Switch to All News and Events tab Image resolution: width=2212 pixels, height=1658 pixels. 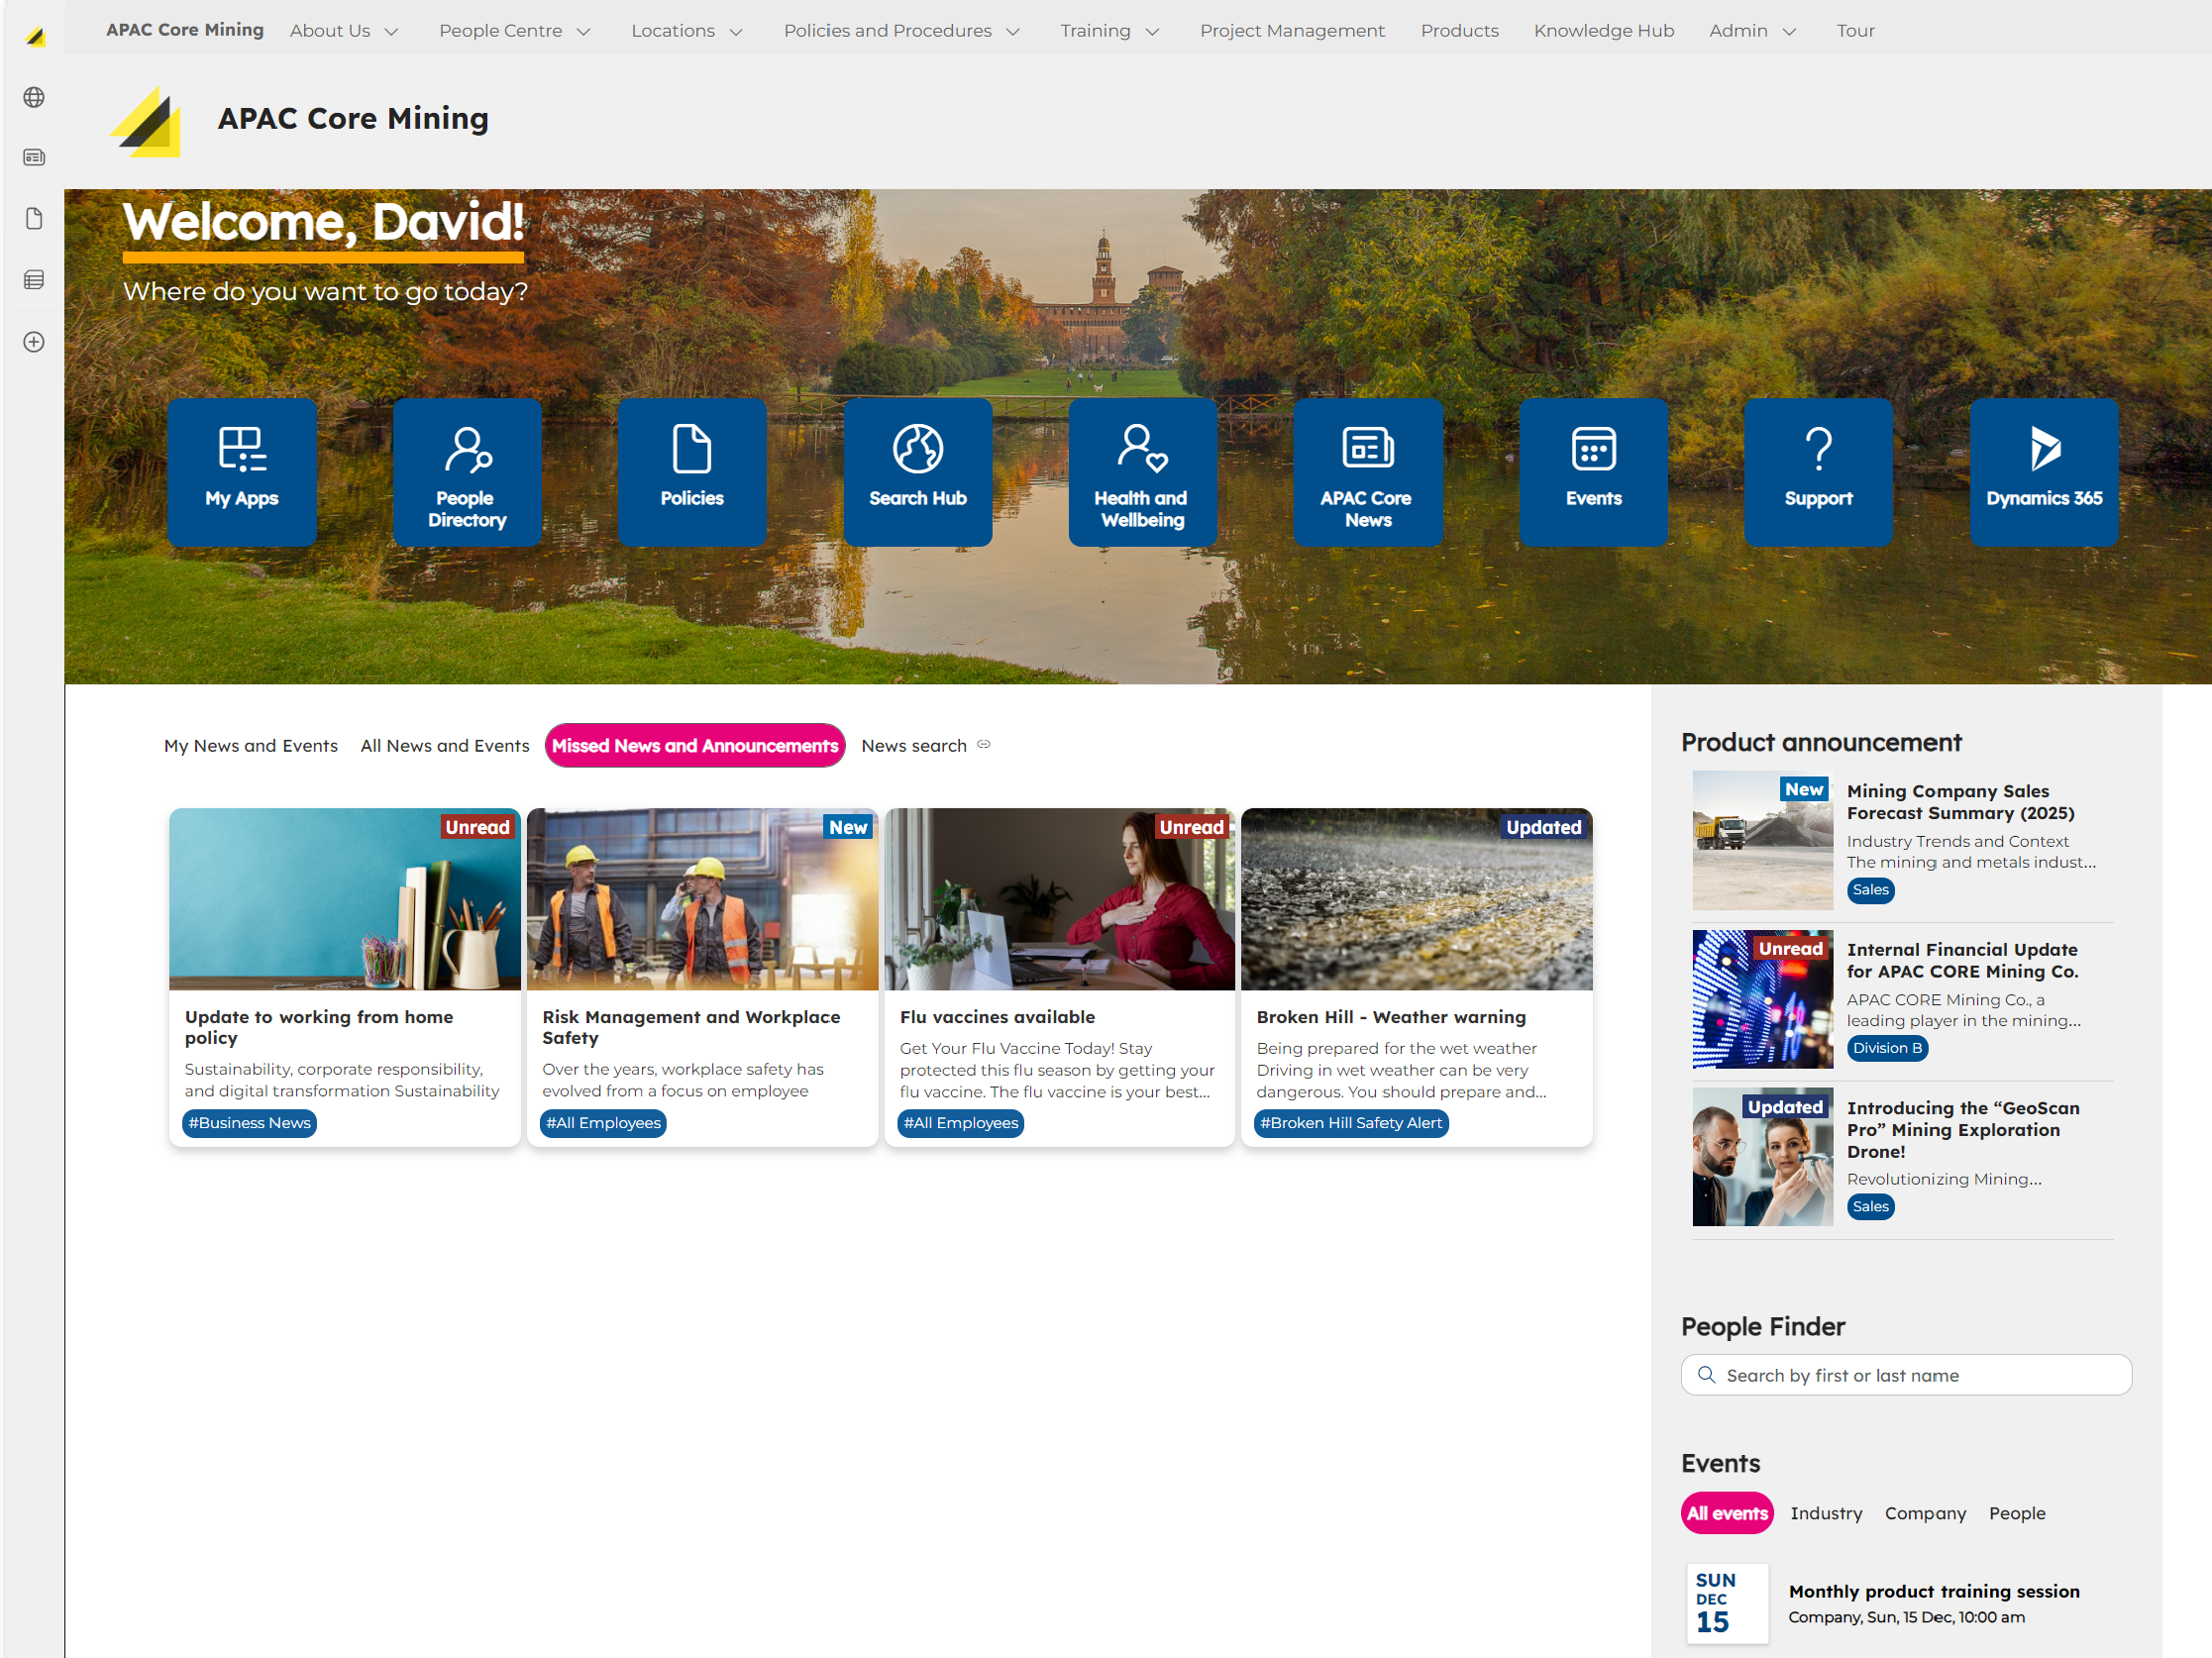click(x=445, y=746)
